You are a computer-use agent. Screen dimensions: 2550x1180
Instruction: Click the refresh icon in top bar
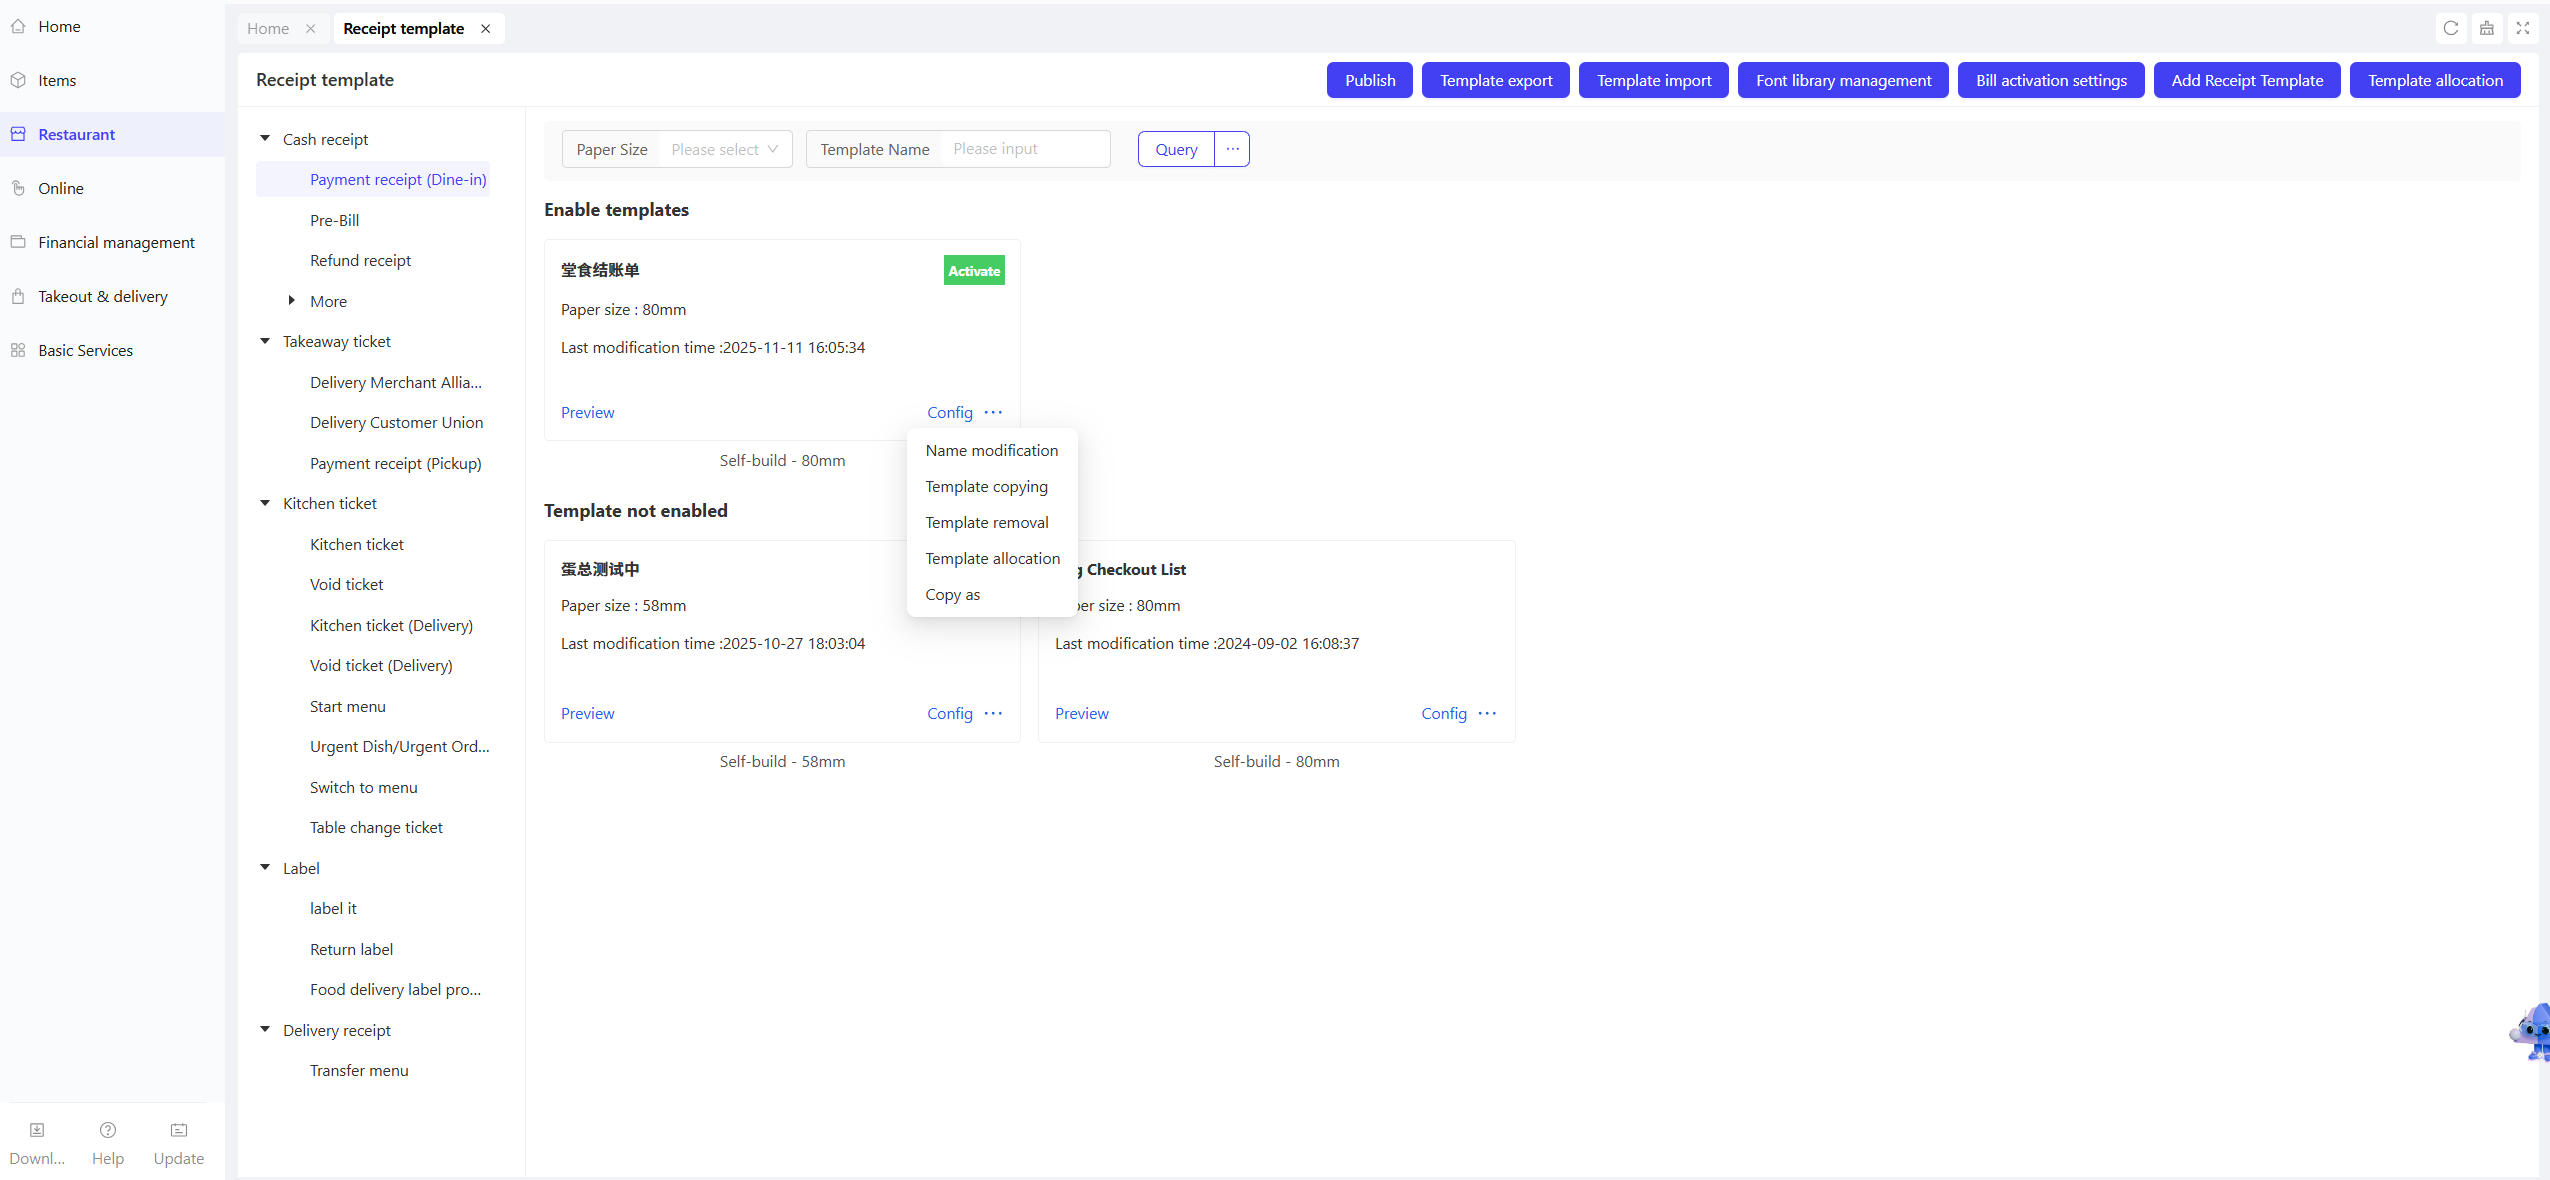(x=2450, y=28)
